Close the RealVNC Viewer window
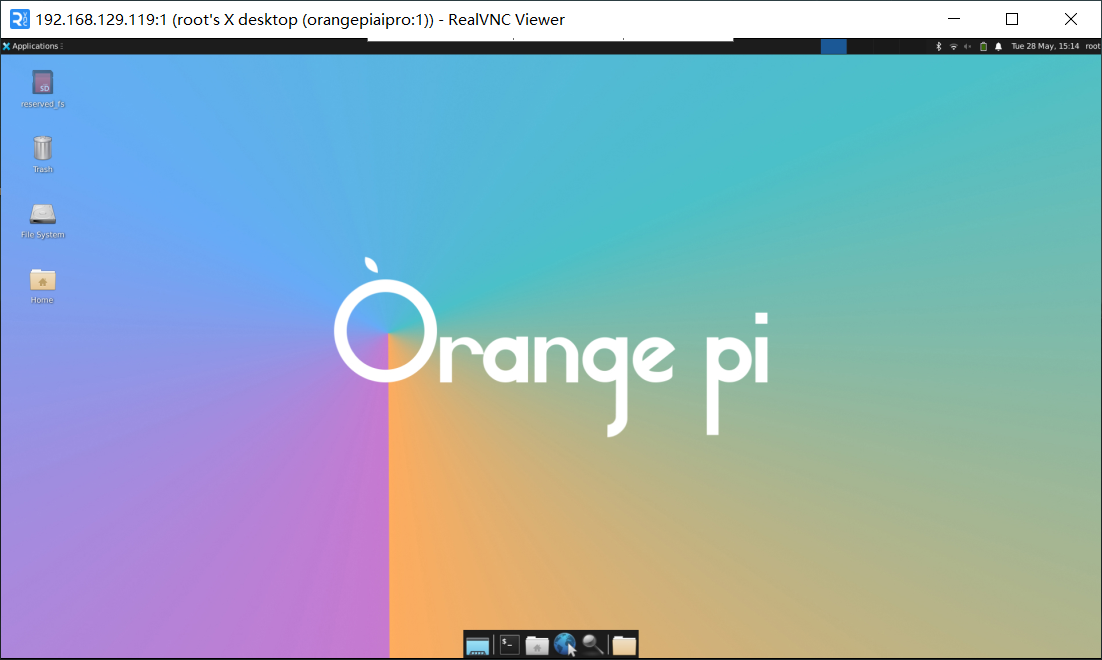 click(1071, 19)
